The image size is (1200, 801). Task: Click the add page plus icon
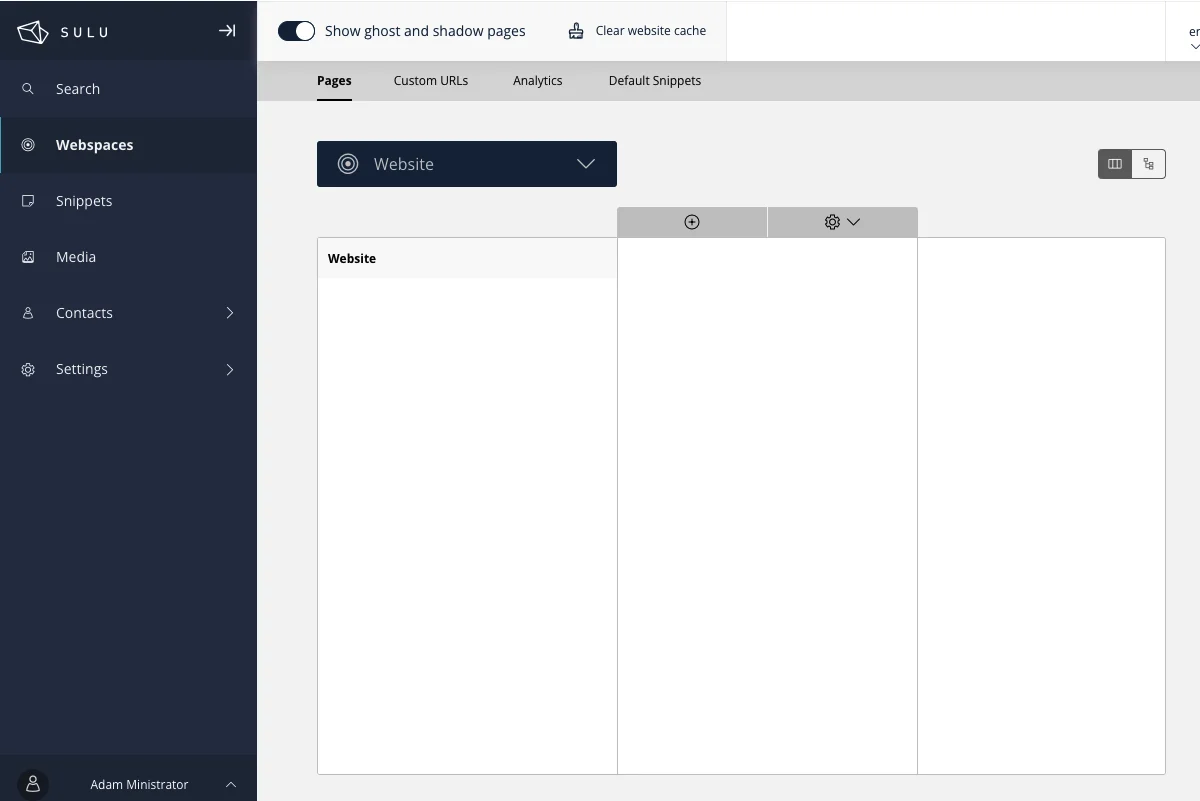coord(691,222)
